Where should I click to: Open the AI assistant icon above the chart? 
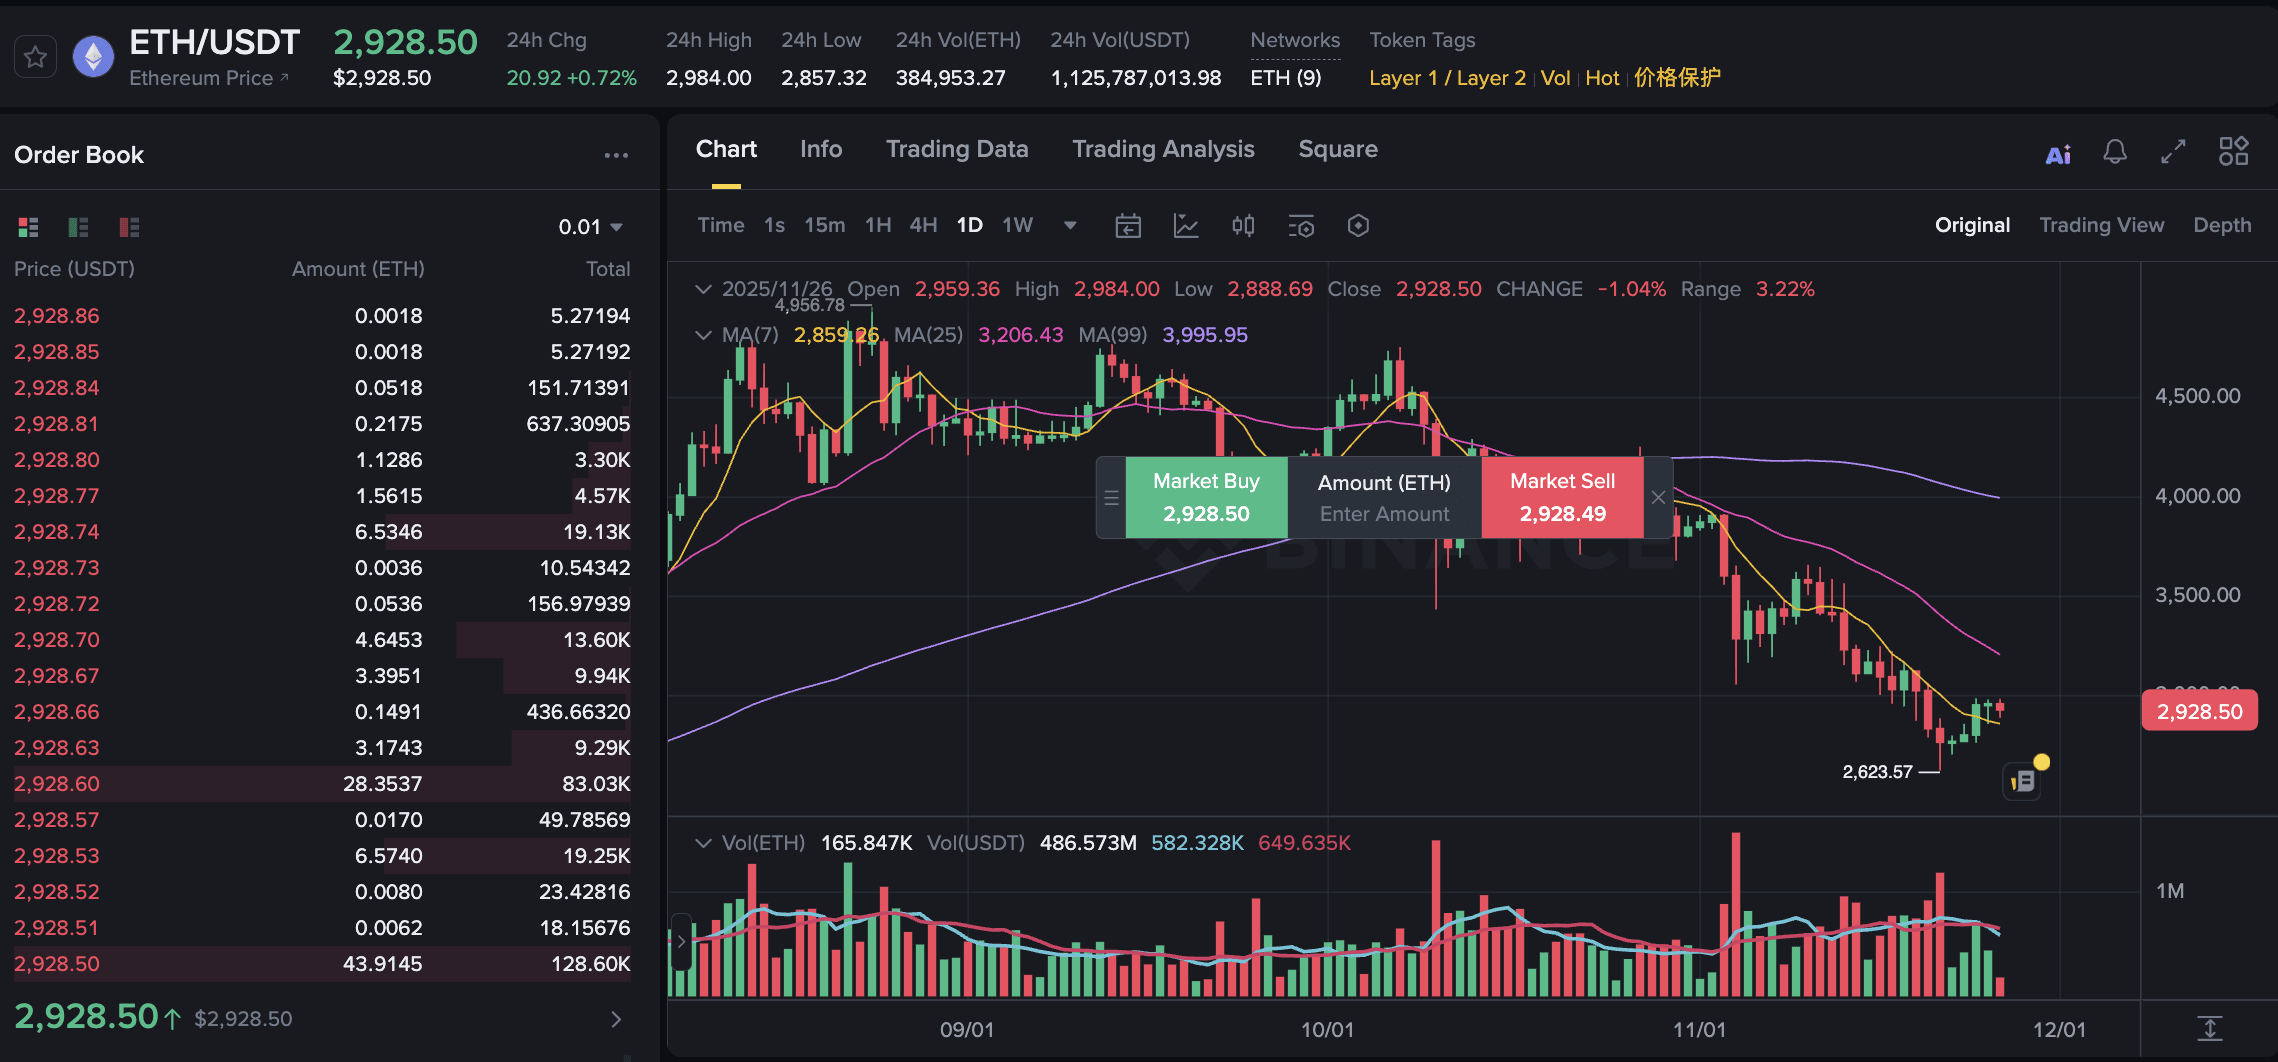pos(2057,152)
